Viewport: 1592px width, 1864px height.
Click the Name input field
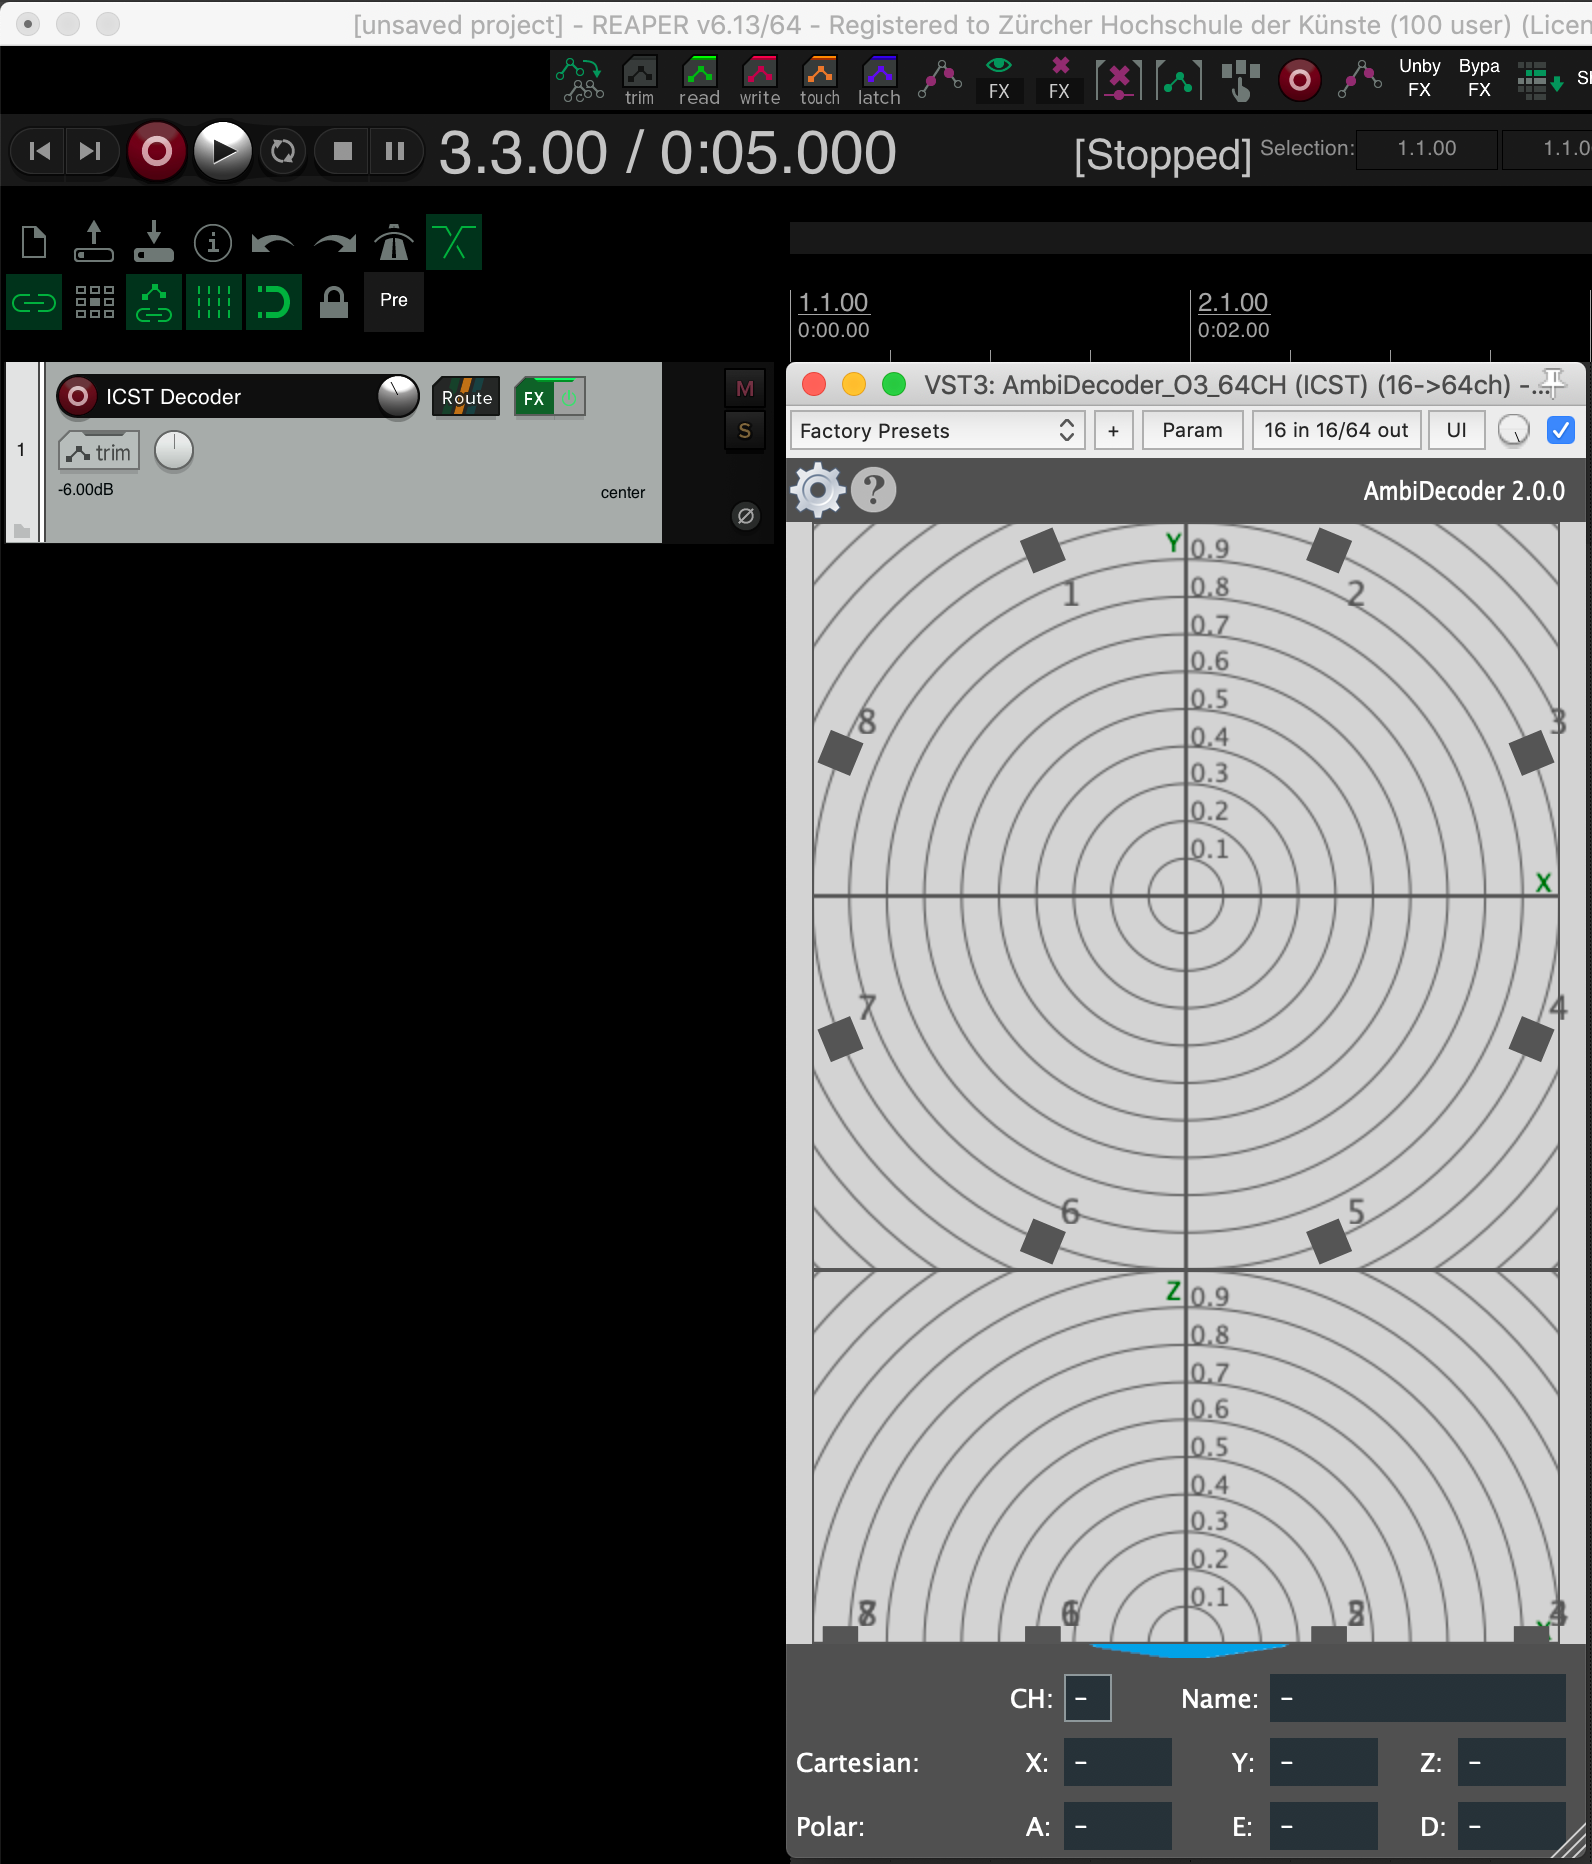[1417, 1698]
